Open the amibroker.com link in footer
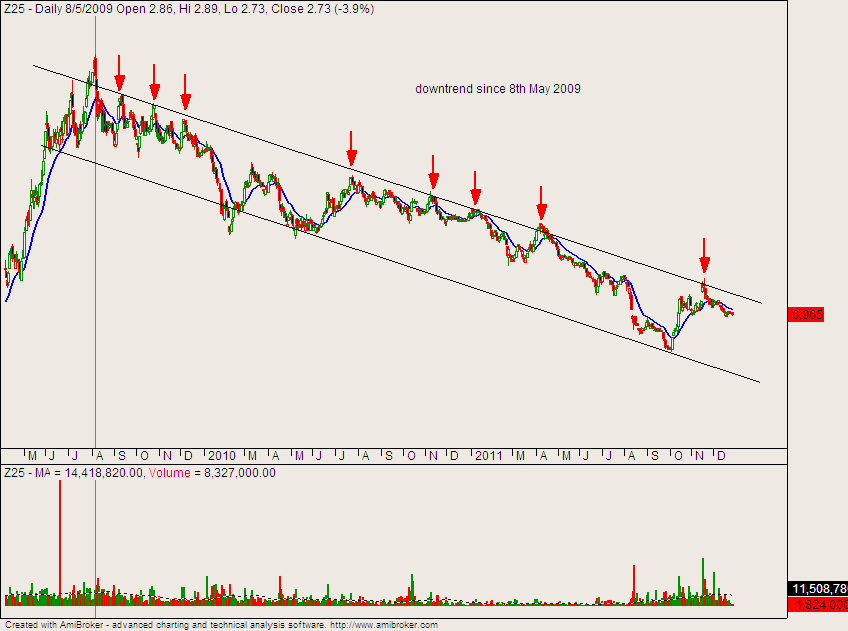The image size is (848, 631). tap(383, 624)
